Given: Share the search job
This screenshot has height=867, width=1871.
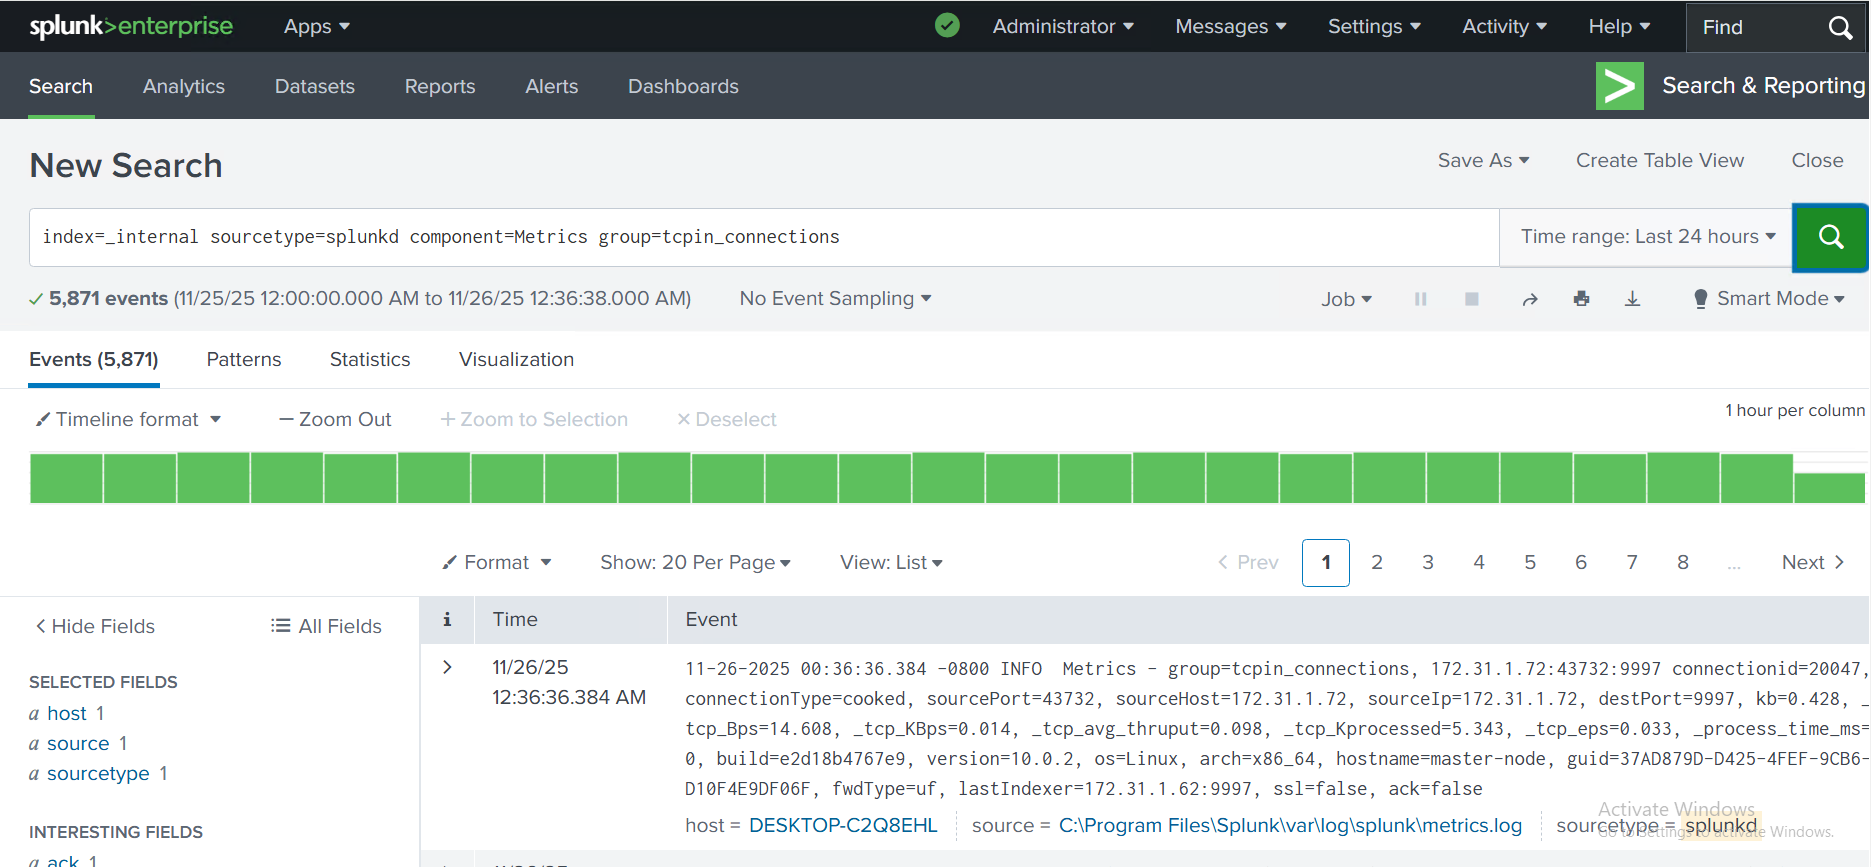Looking at the screenshot, I should click(1530, 299).
